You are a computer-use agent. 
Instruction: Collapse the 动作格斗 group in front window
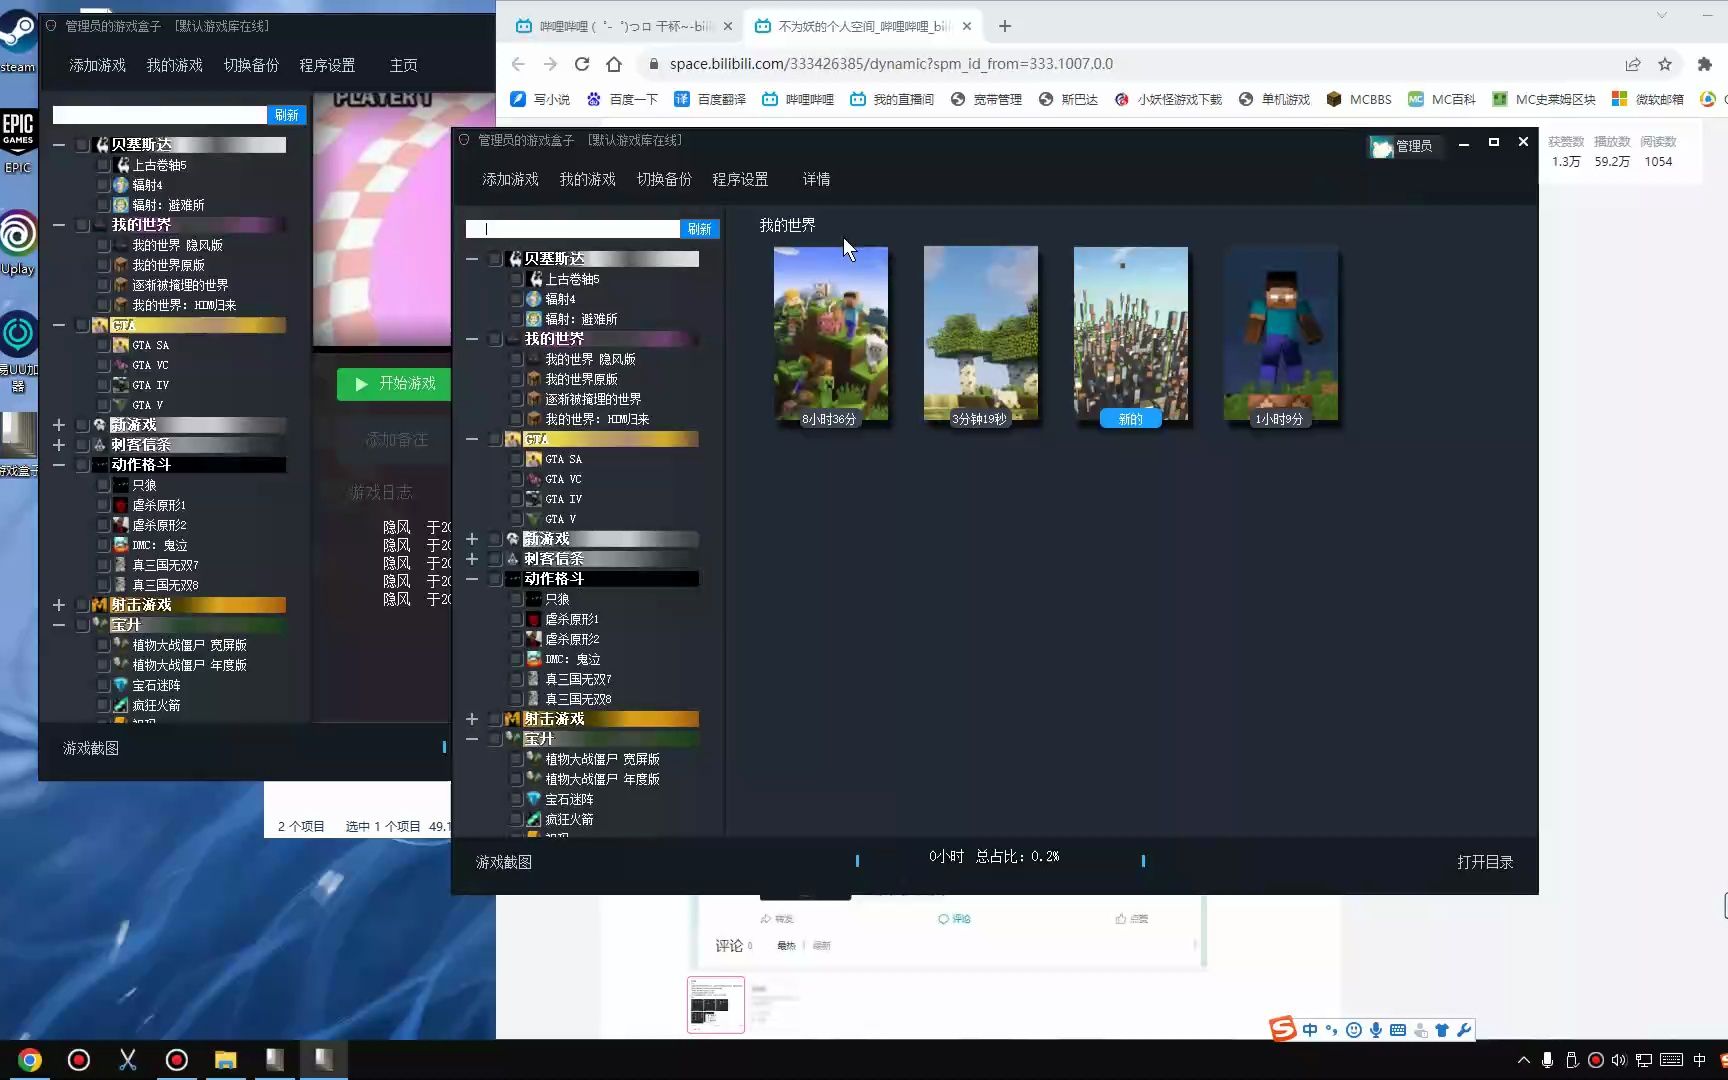point(472,579)
